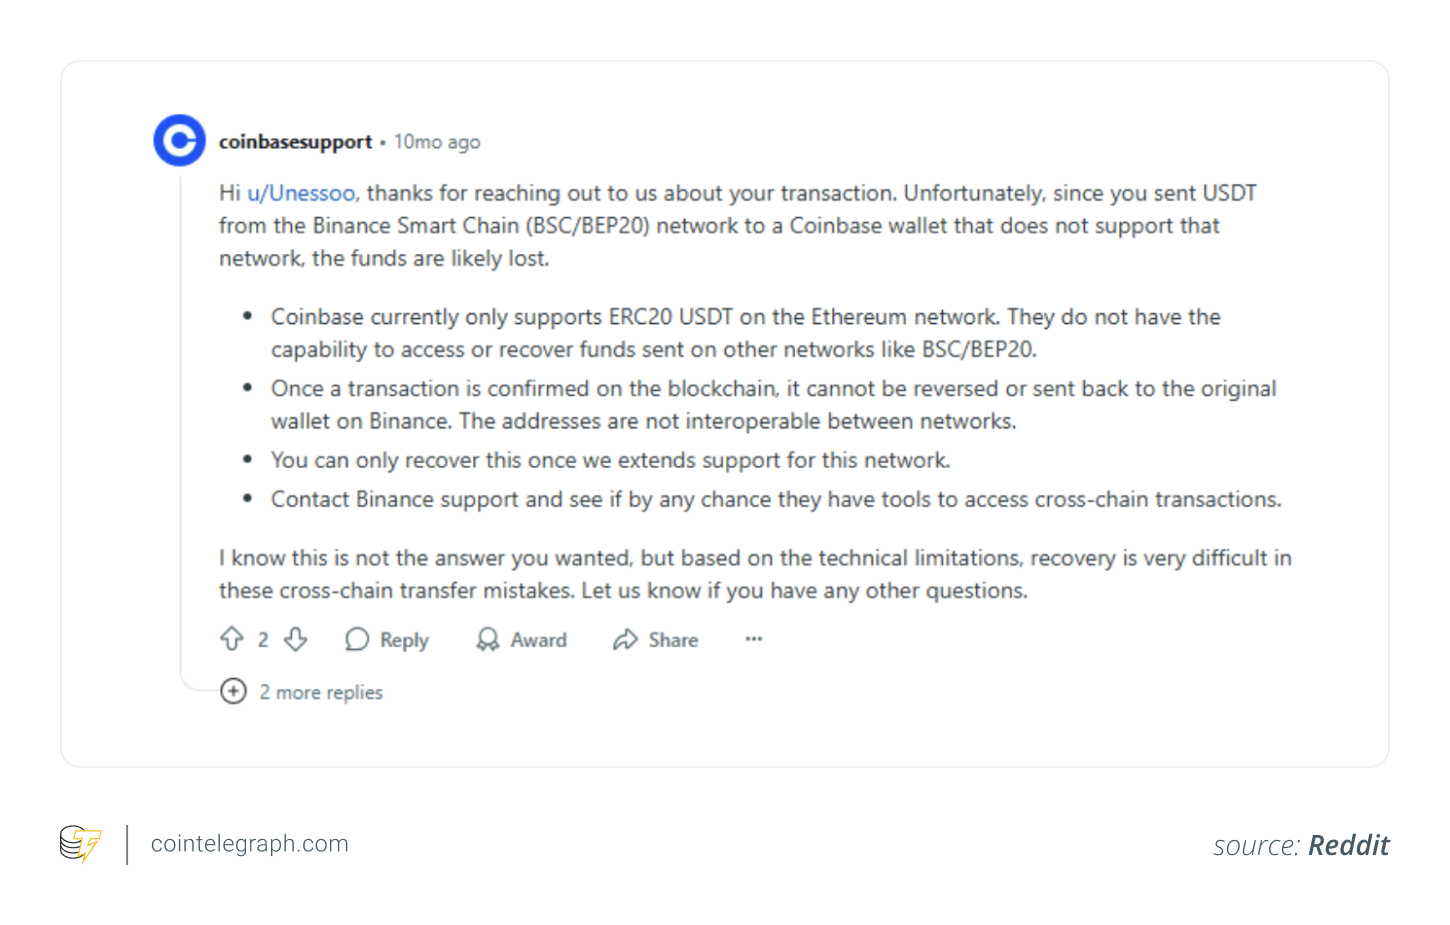Click the 10mo ago timestamp
The width and height of the screenshot is (1450, 925).
[x=437, y=141]
